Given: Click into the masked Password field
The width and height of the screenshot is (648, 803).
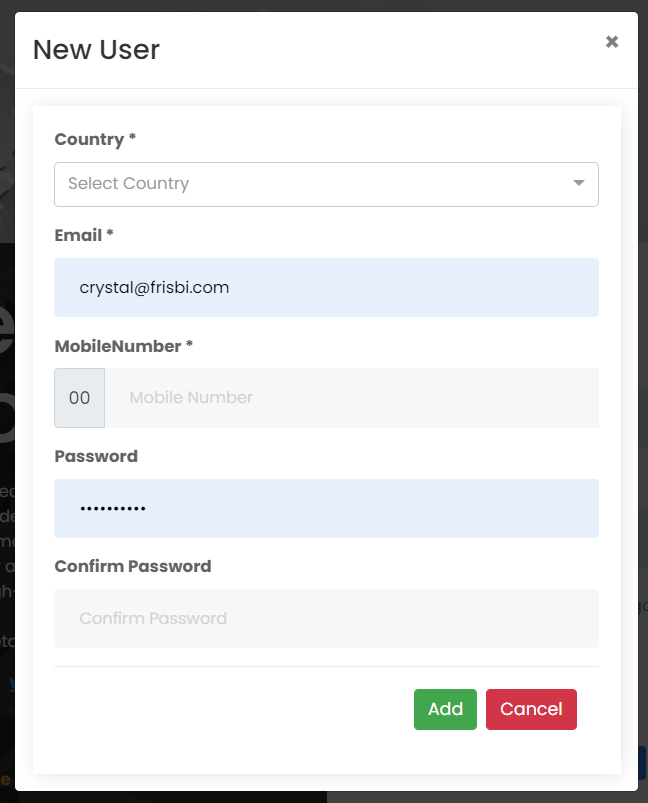Looking at the screenshot, I should coord(326,509).
